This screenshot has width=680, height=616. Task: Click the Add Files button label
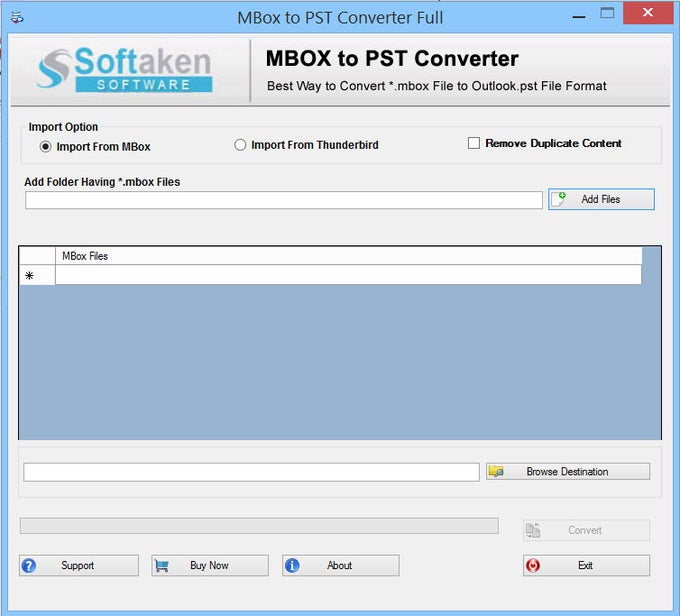click(x=601, y=199)
